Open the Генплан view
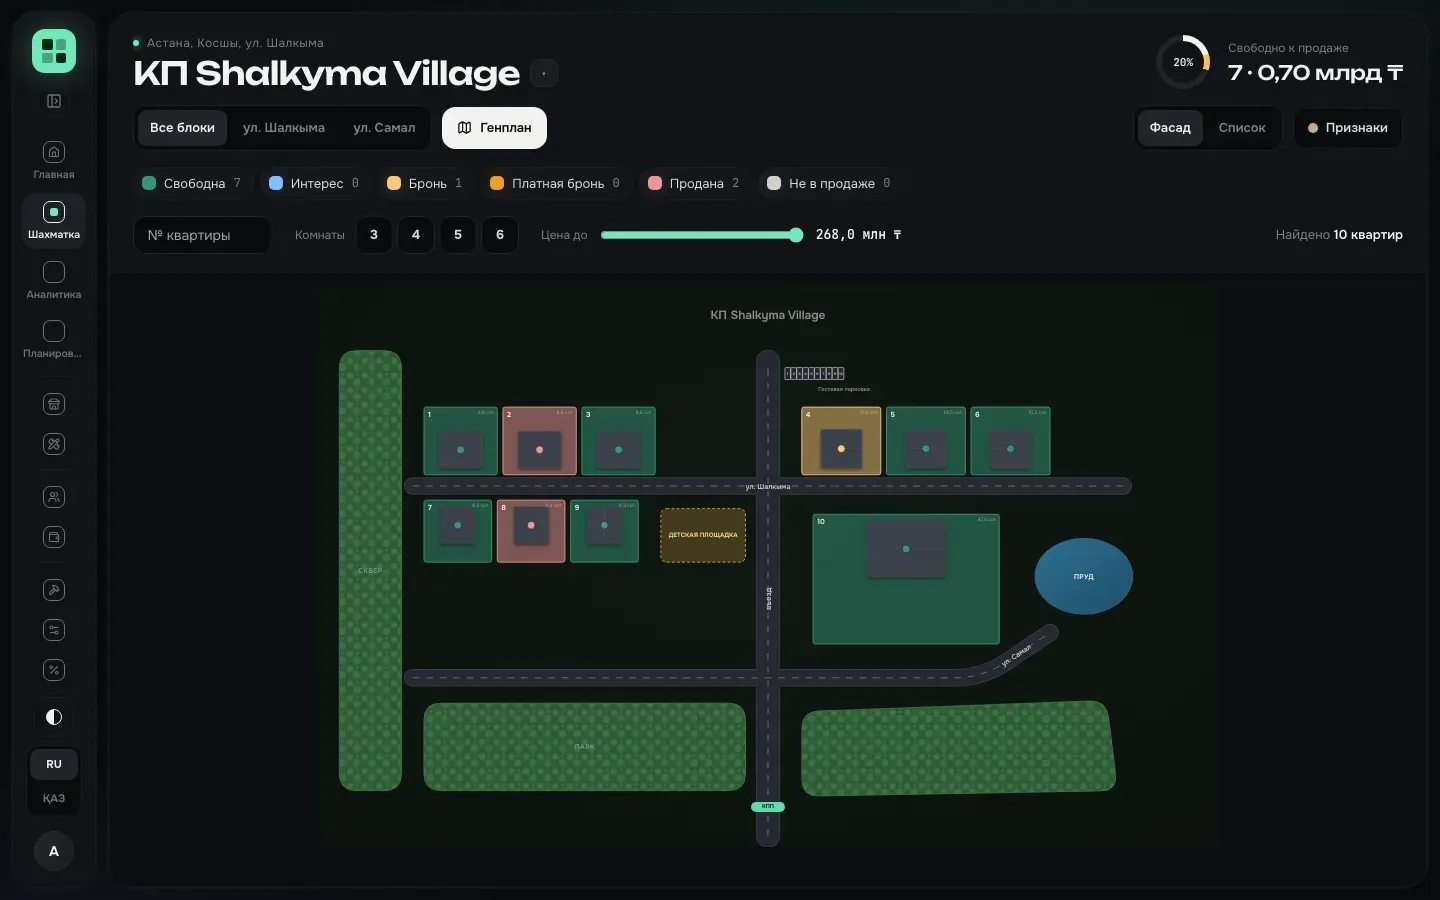Image resolution: width=1440 pixels, height=900 pixels. point(494,128)
